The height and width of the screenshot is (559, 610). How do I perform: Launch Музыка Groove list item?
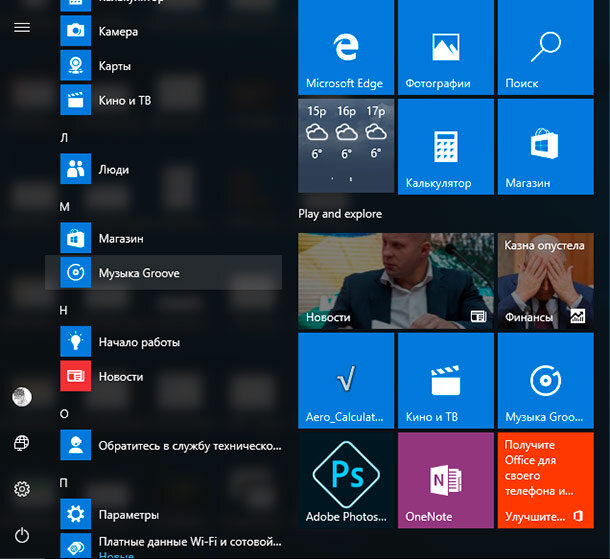[163, 272]
